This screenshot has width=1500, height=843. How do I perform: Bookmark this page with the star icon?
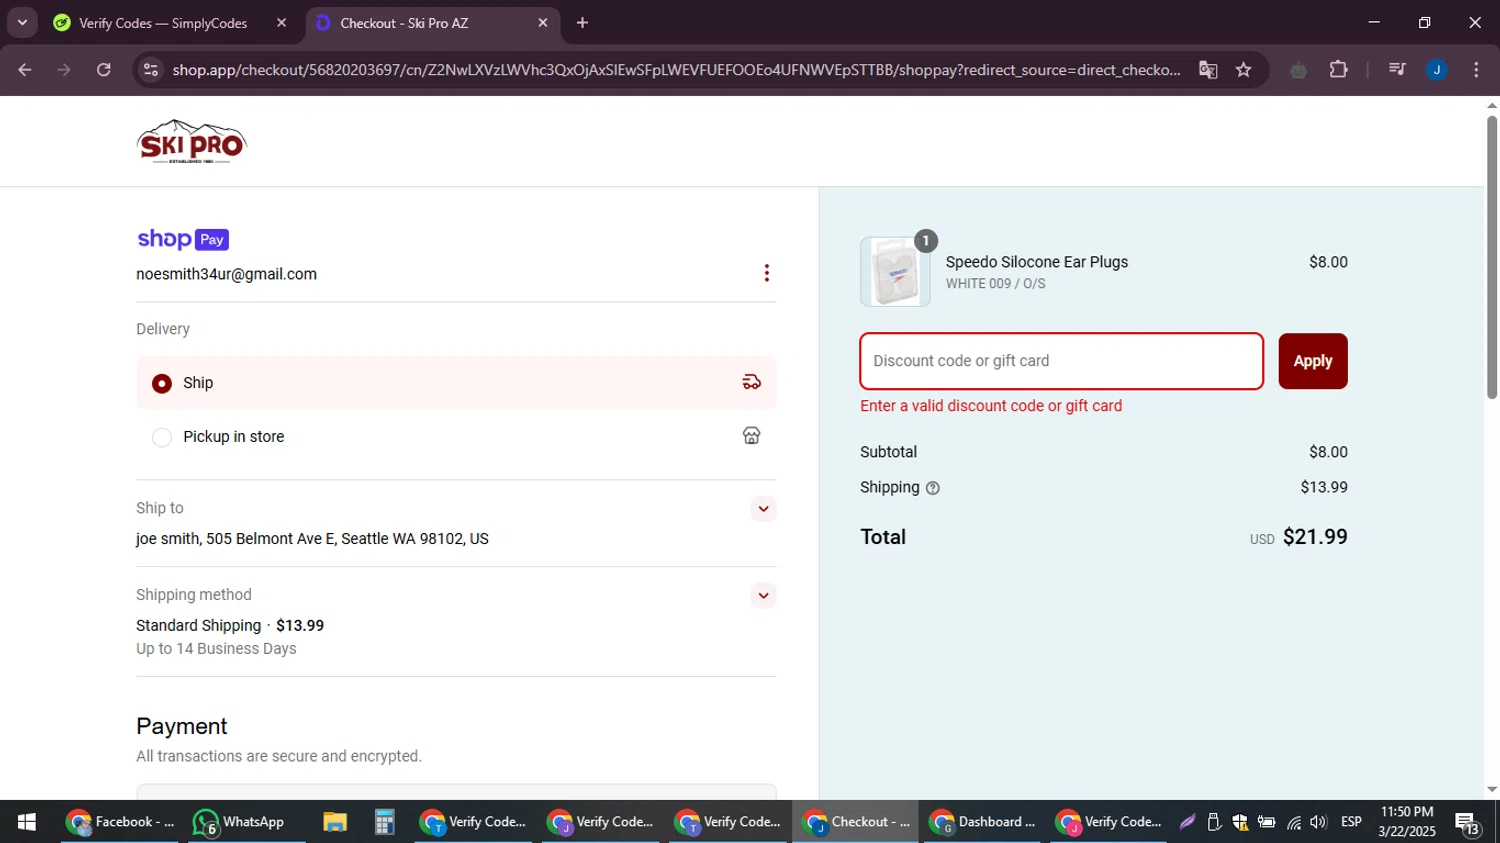(1243, 70)
